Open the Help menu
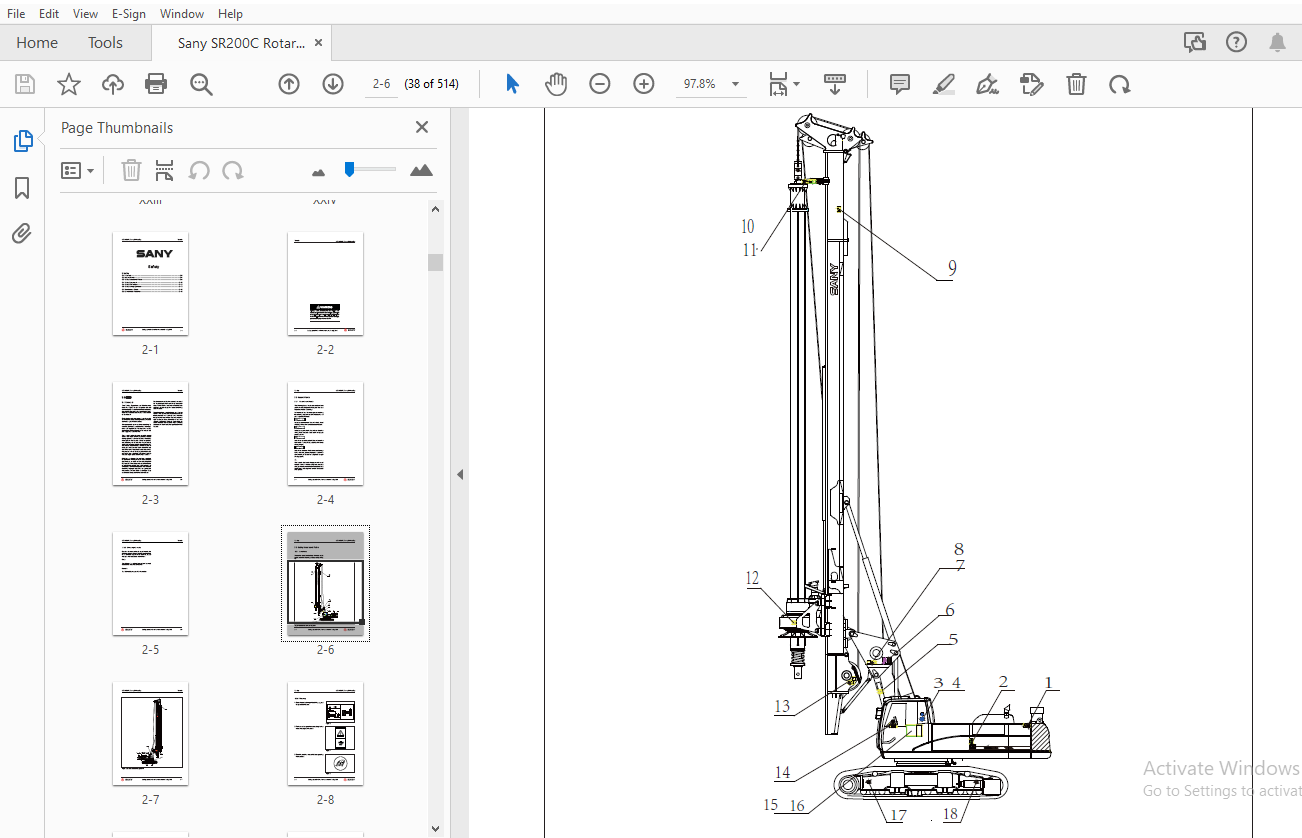Viewport: 1302px width, 838px height. (230, 14)
